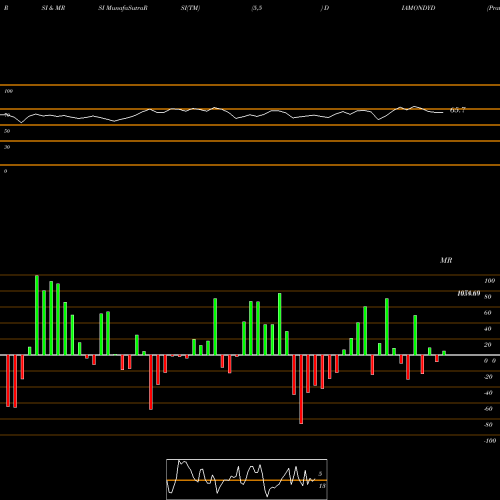Click the label 15 in mini chart
This screenshot has height=500, width=500.
point(322,486)
